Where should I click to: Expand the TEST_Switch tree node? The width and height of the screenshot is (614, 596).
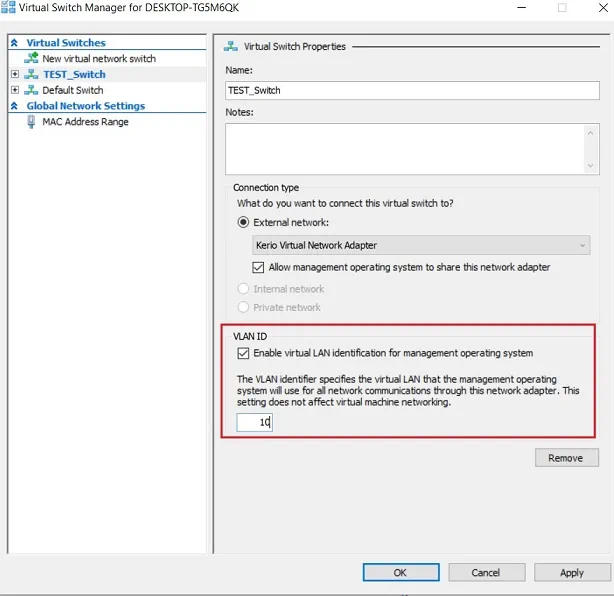coord(15,74)
